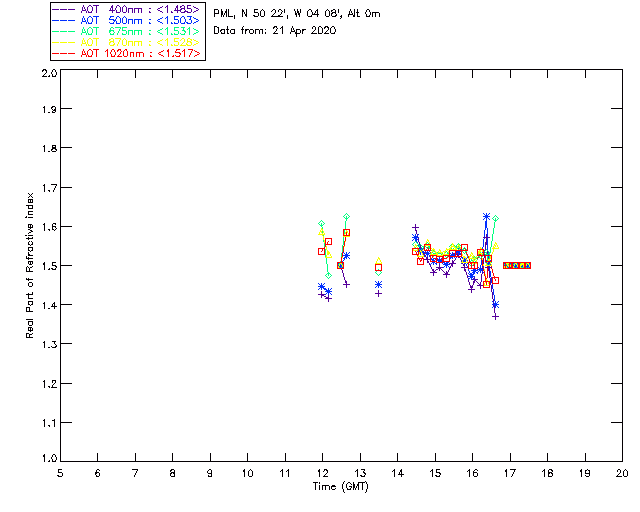Click the 10 hour x-axis label
The width and height of the screenshot is (640, 512).
pyautogui.click(x=247, y=473)
